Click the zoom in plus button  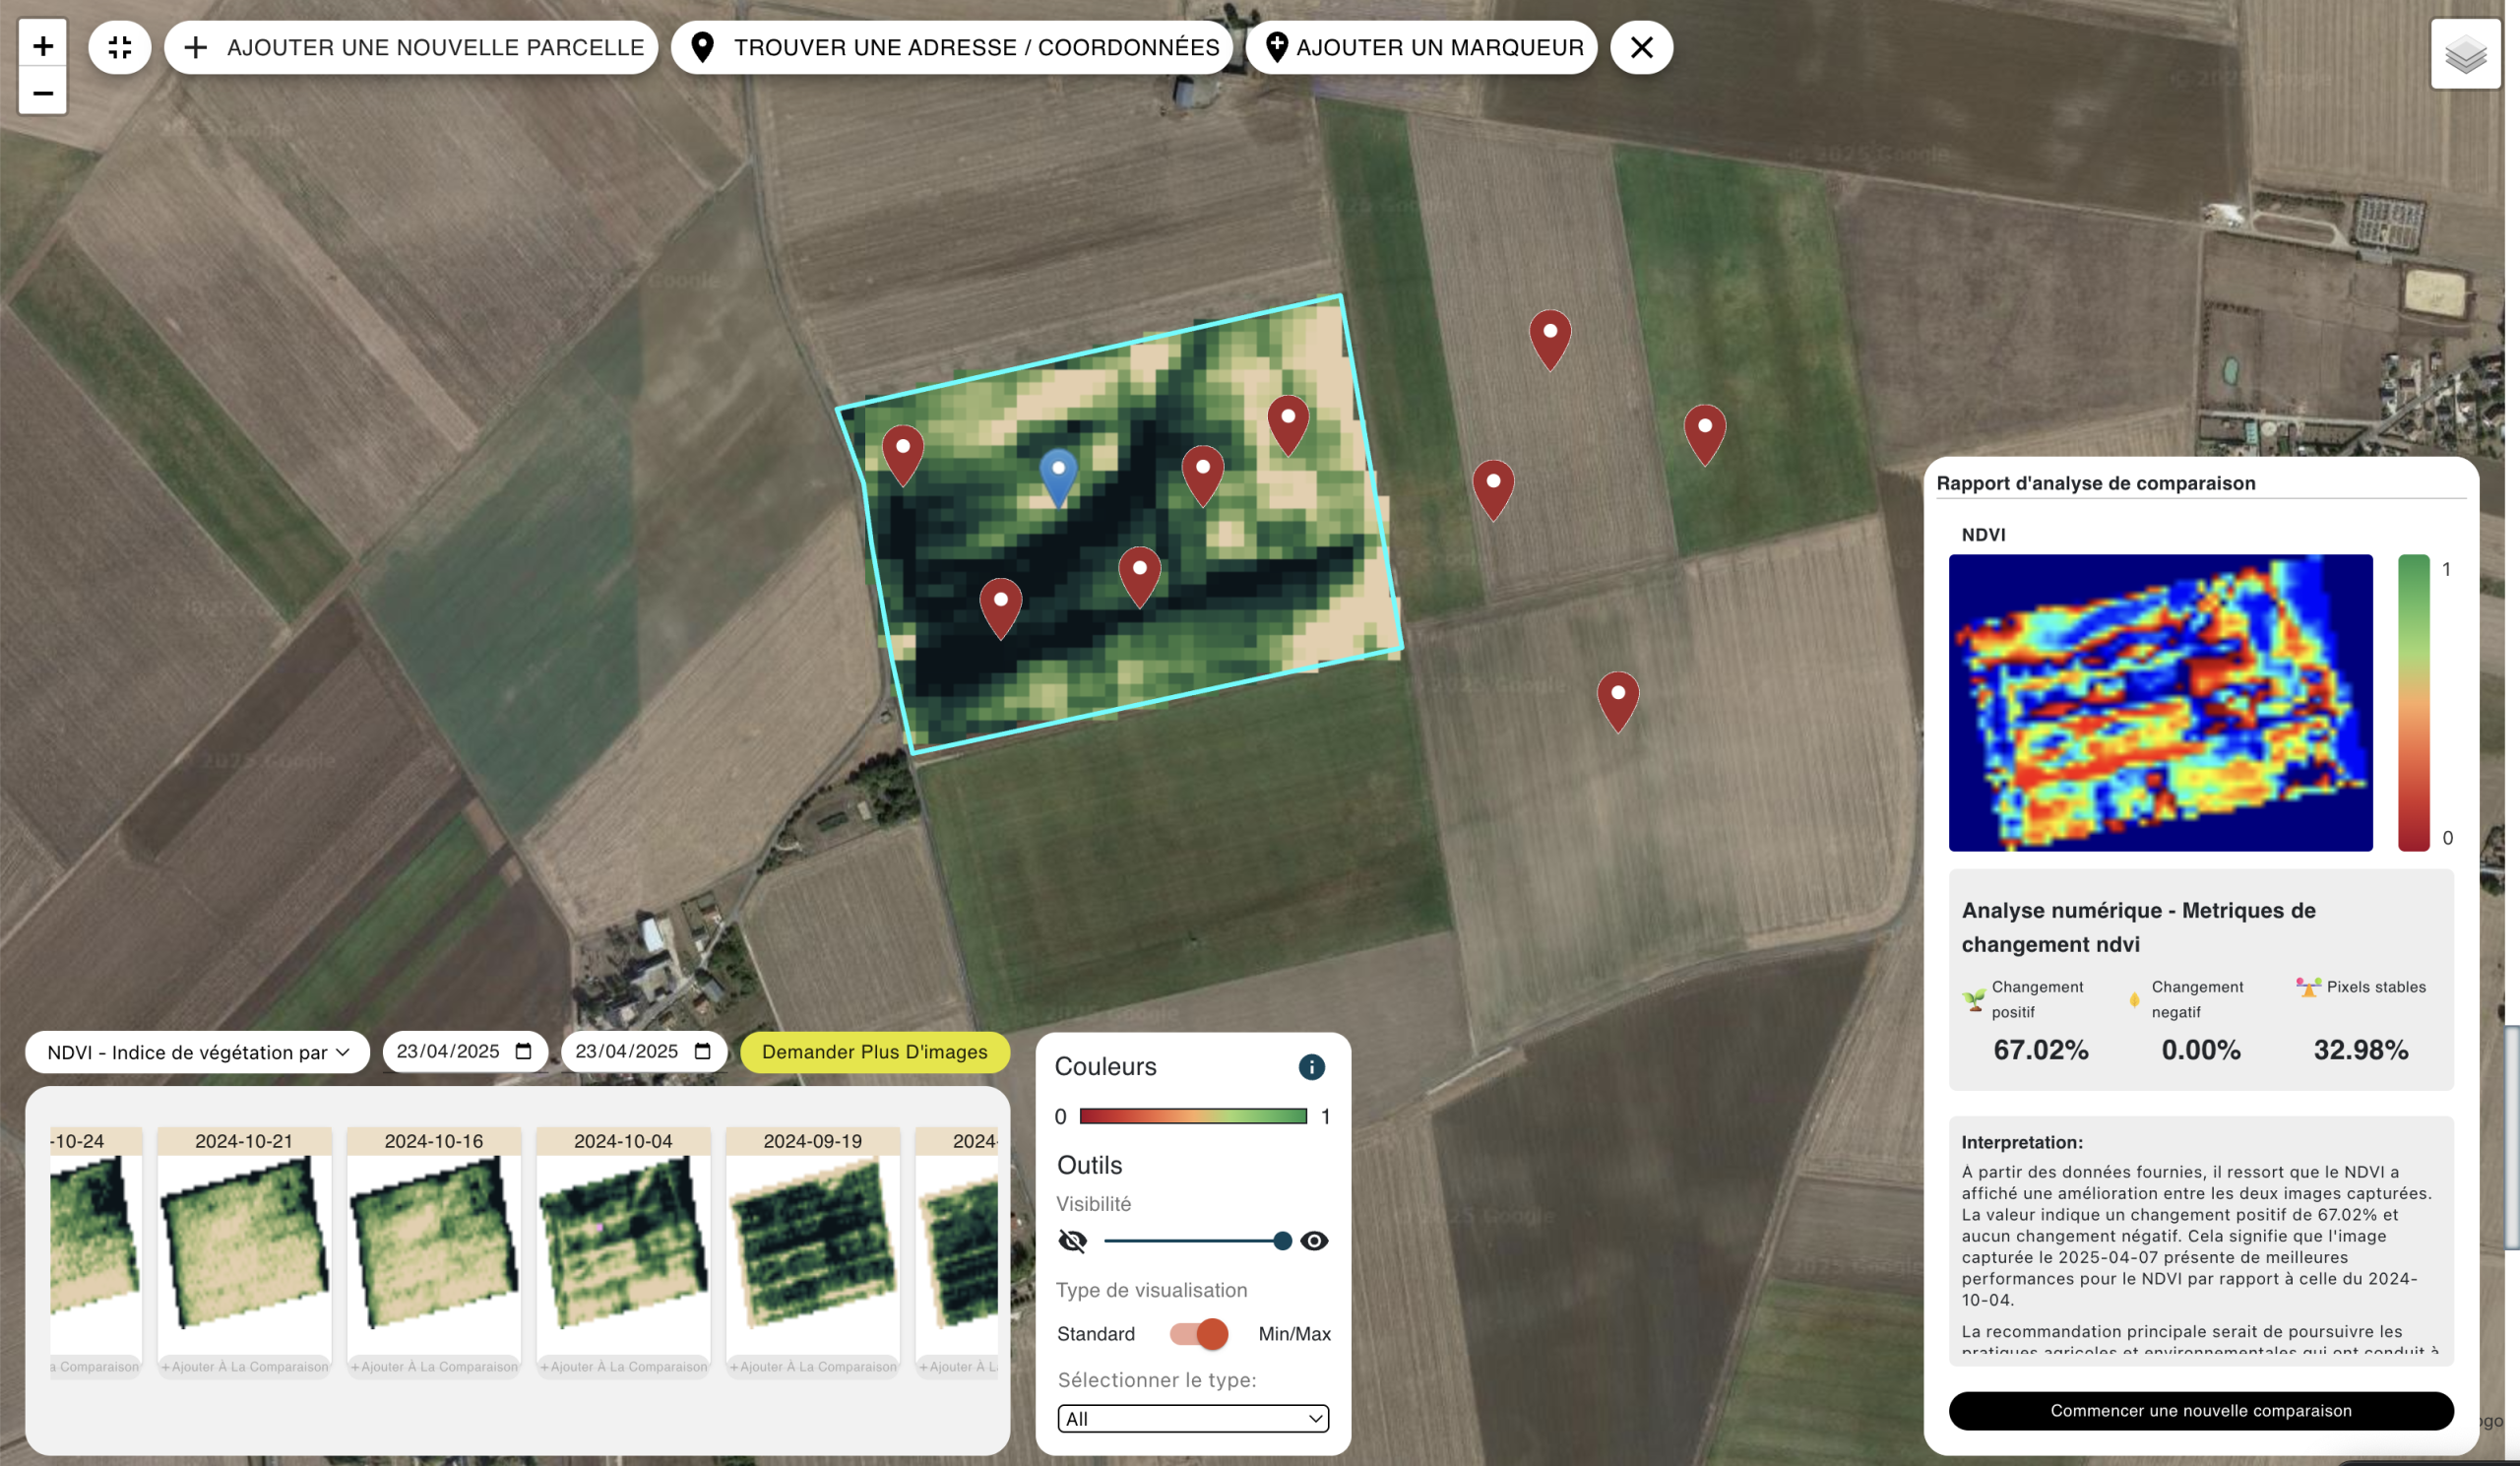tap(42, 46)
